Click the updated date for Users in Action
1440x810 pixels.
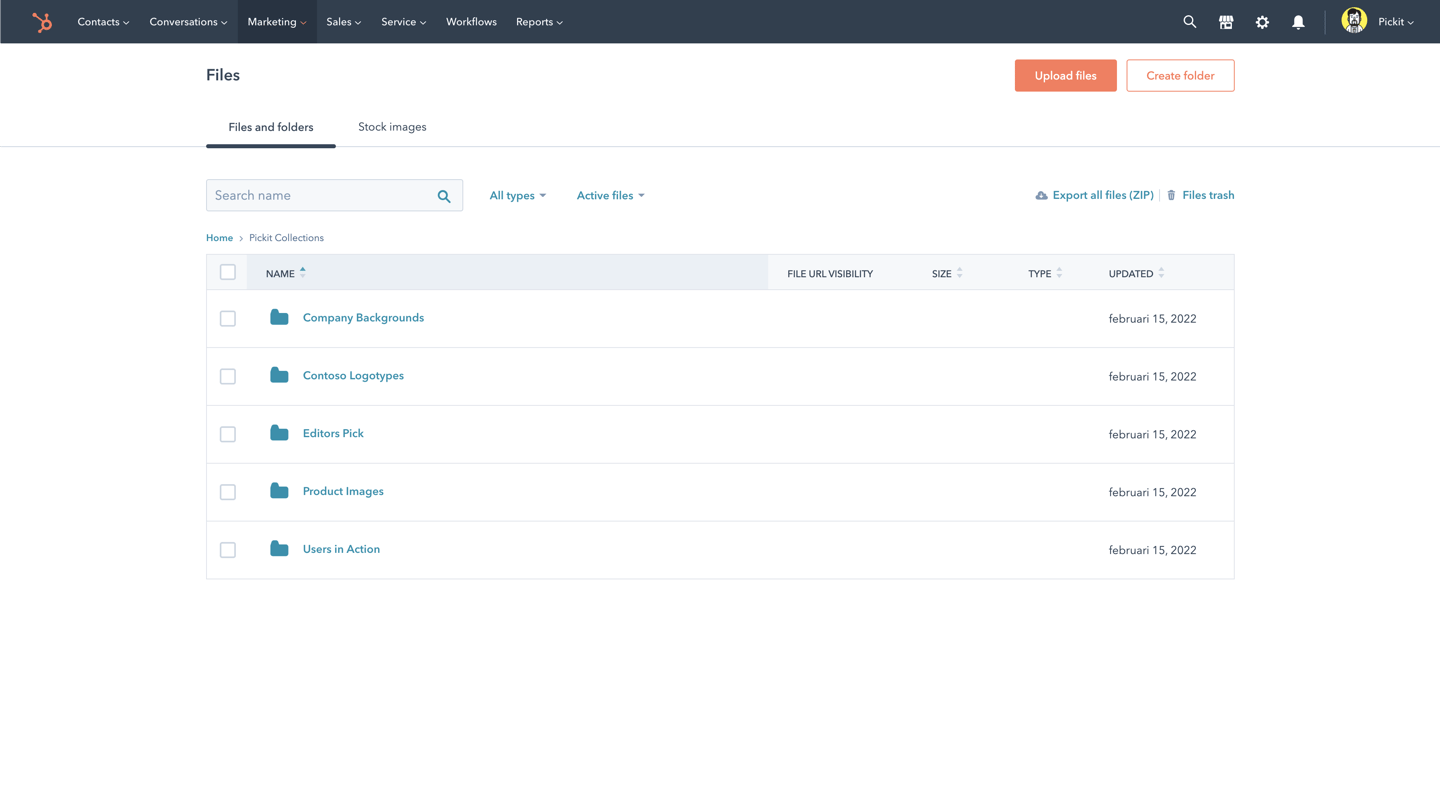[x=1152, y=550]
